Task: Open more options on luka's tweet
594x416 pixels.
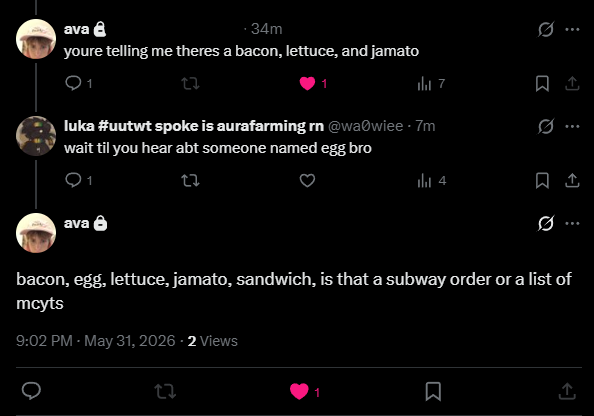Action: 572,126
